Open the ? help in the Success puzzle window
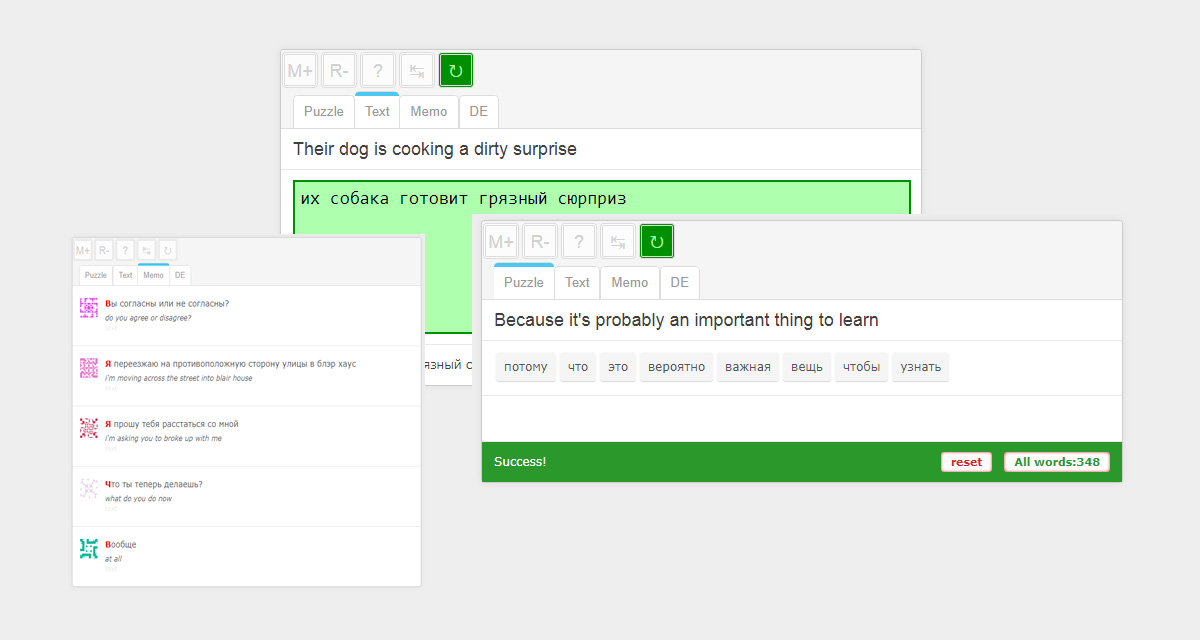 (579, 241)
